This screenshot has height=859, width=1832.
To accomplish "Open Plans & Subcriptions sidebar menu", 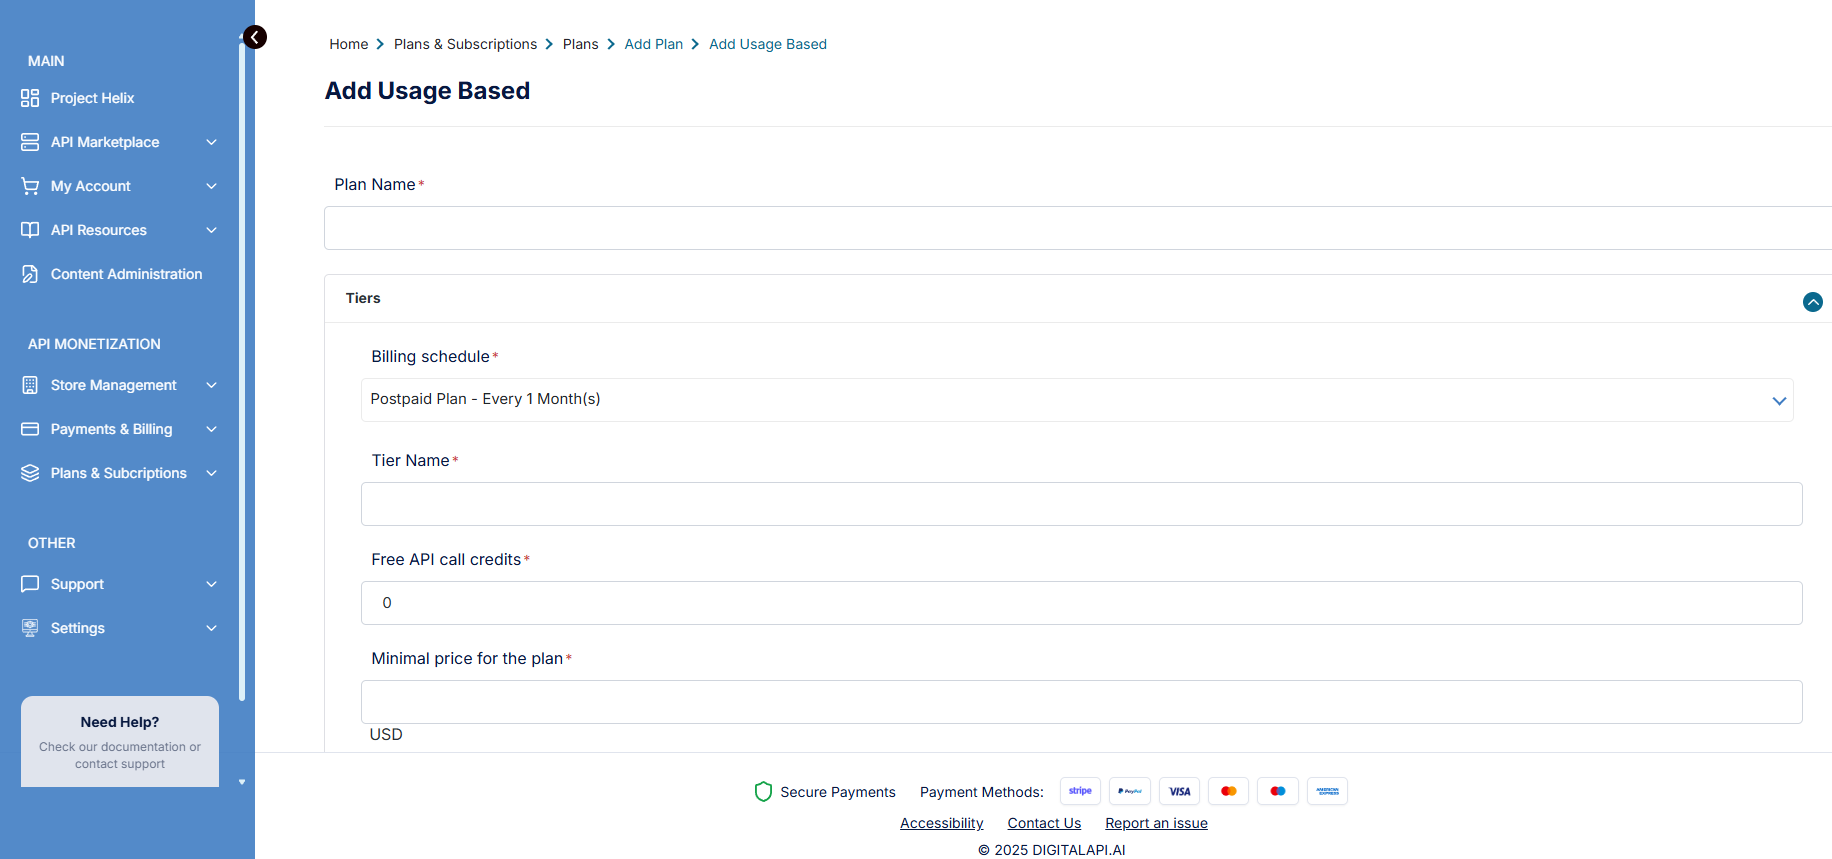I will coord(118,473).
